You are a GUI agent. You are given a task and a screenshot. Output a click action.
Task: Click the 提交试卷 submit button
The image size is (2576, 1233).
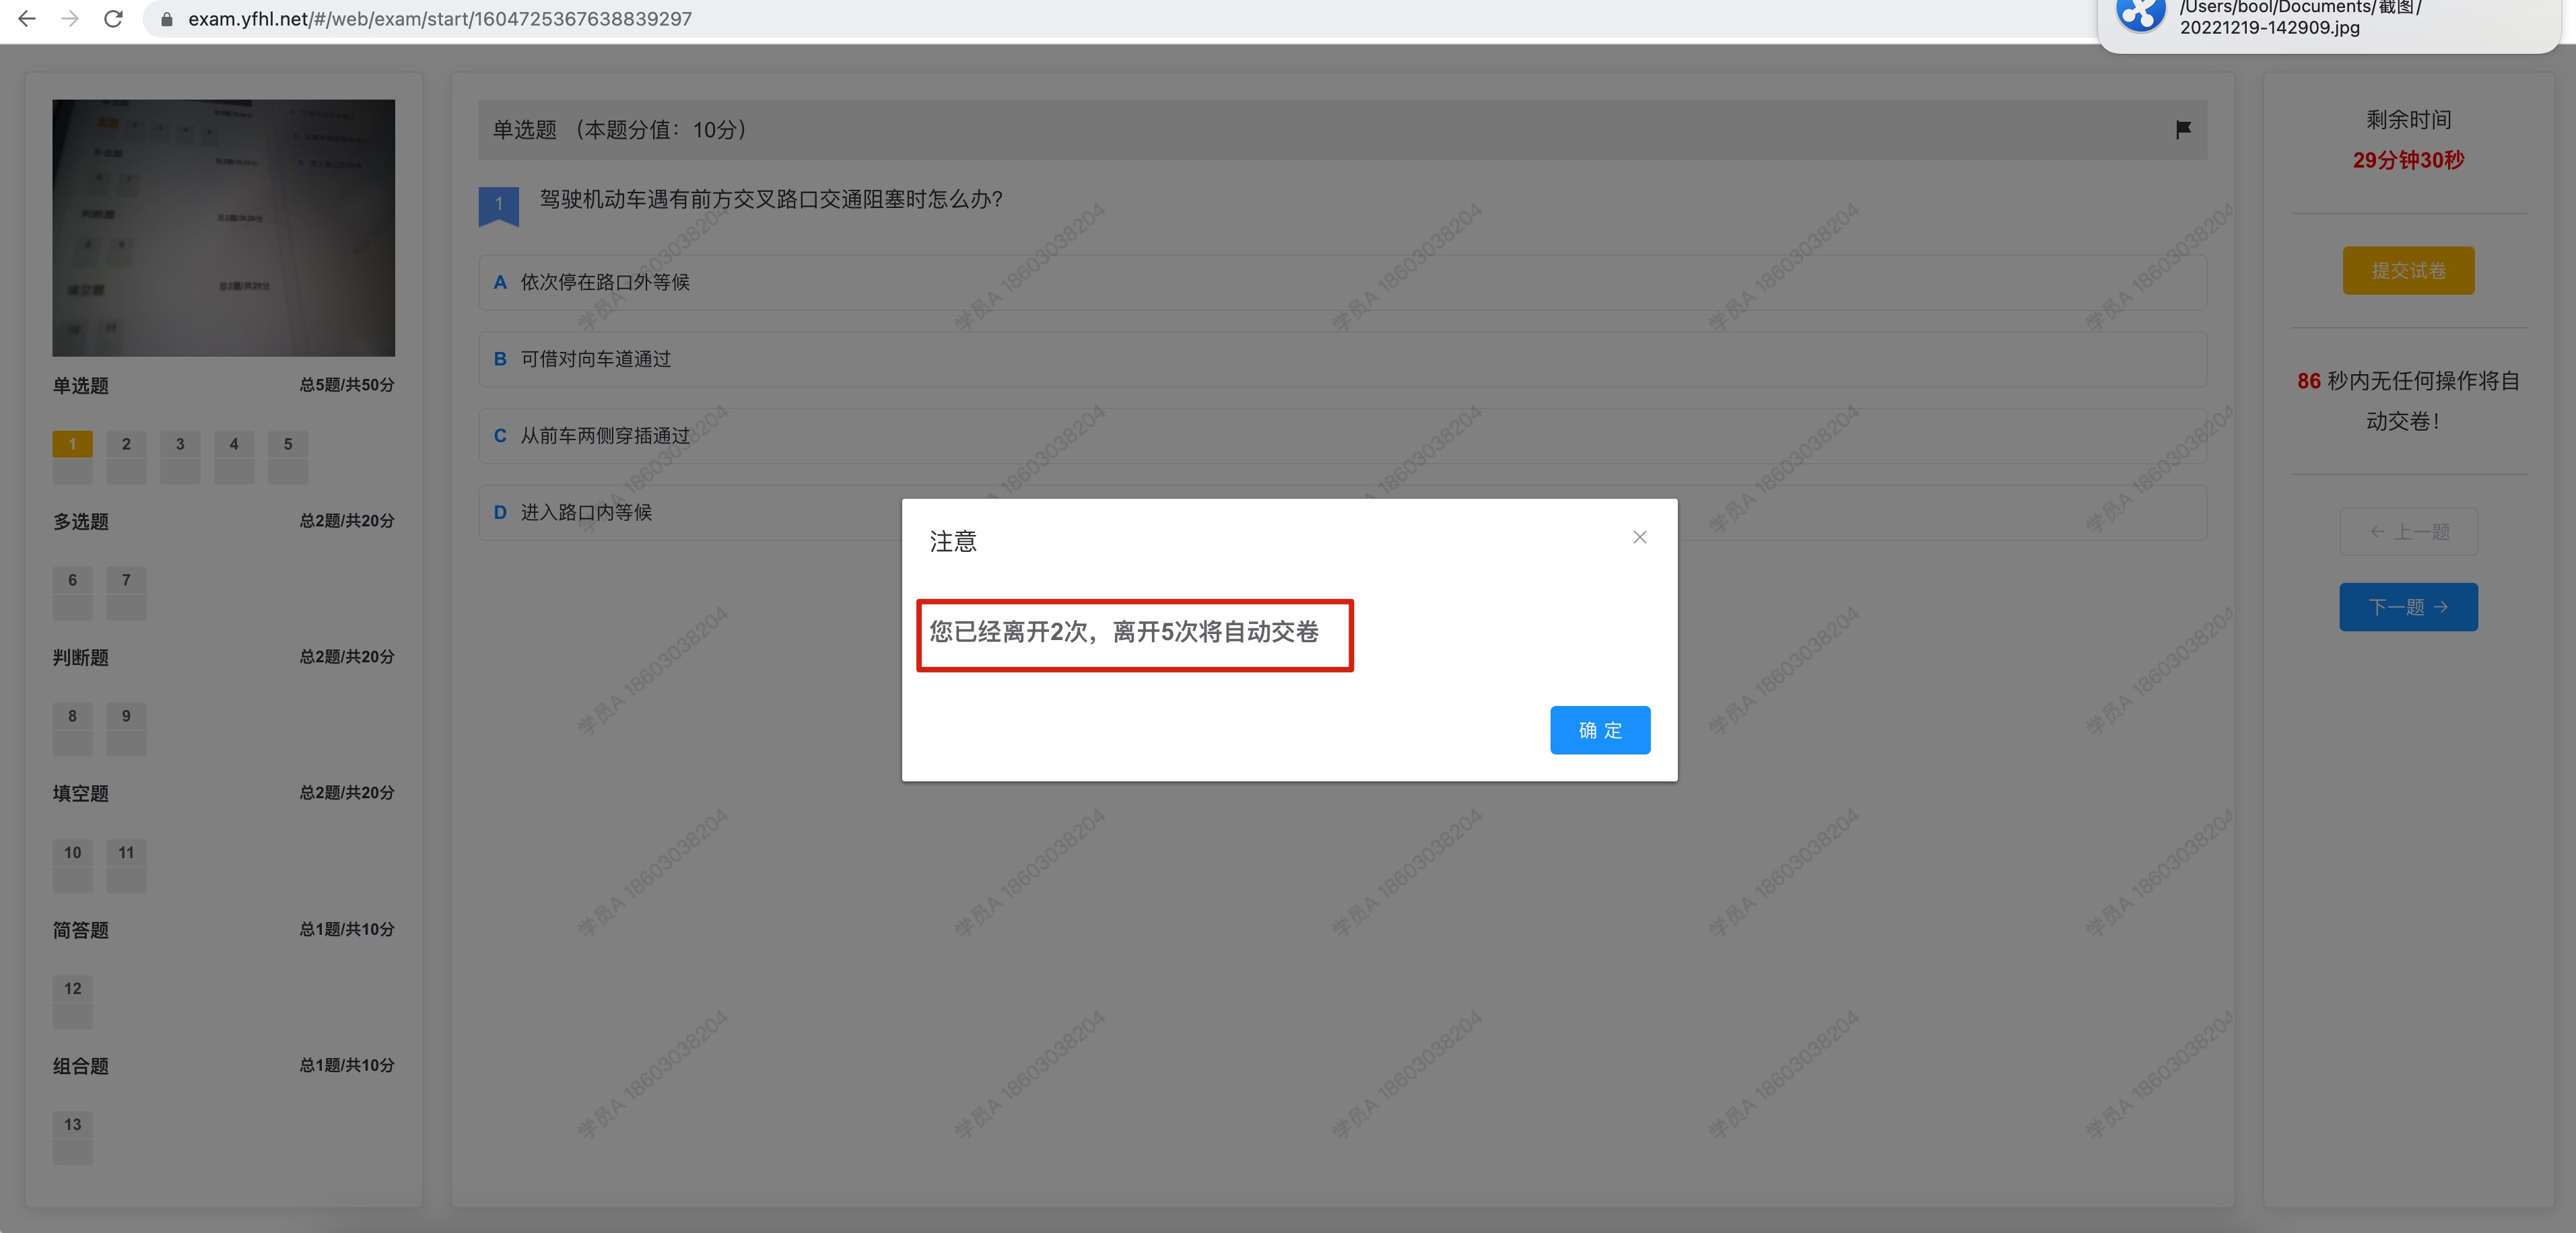2408,270
